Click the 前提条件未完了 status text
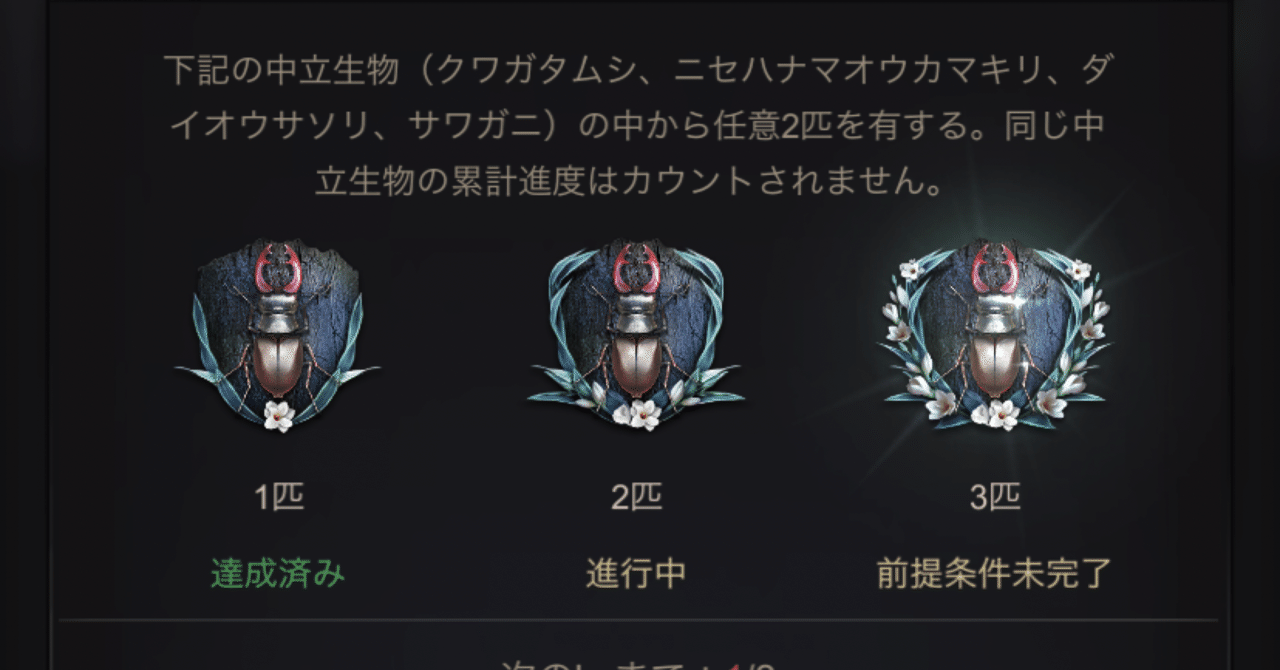 tap(995, 574)
